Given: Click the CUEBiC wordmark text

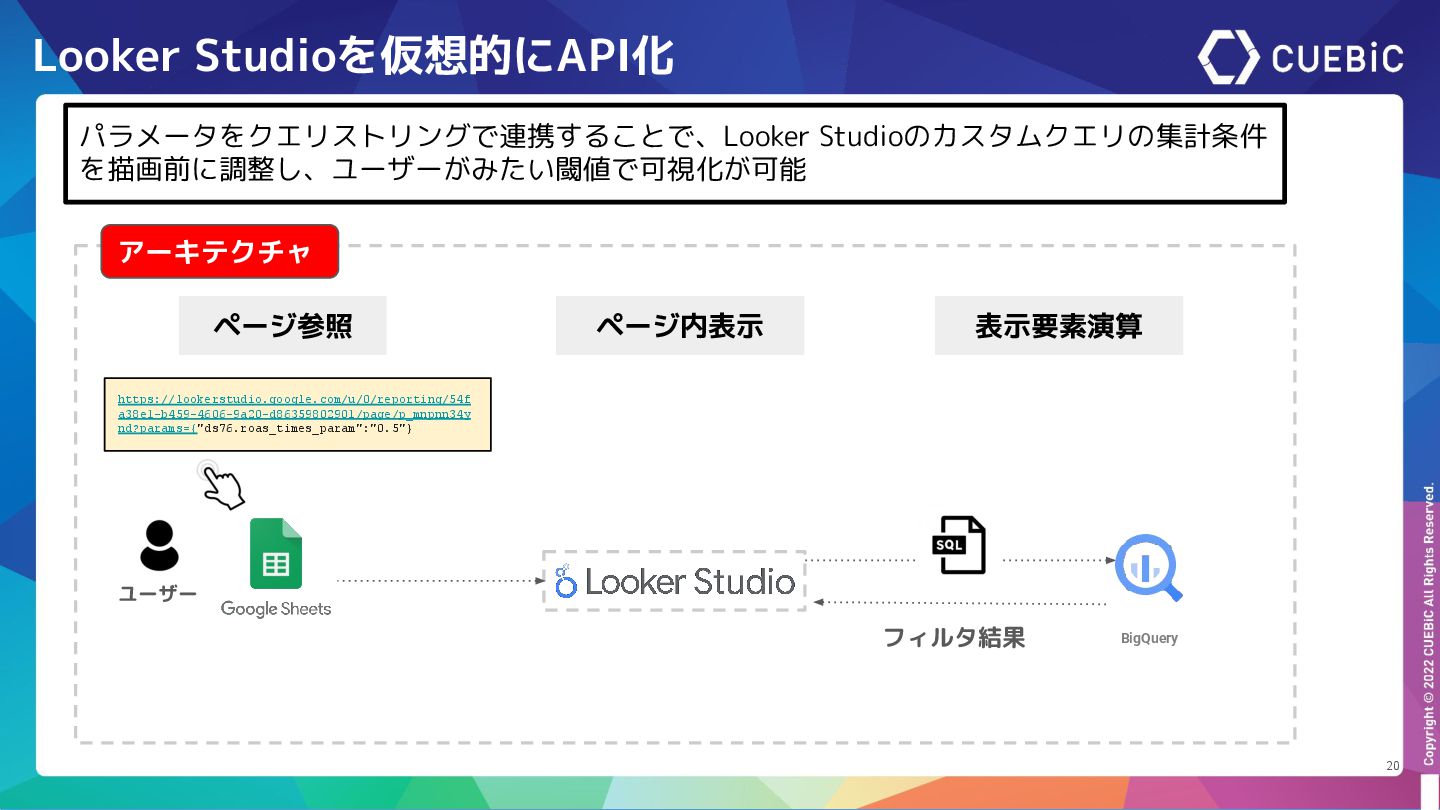Looking at the screenshot, I should 1338,57.
